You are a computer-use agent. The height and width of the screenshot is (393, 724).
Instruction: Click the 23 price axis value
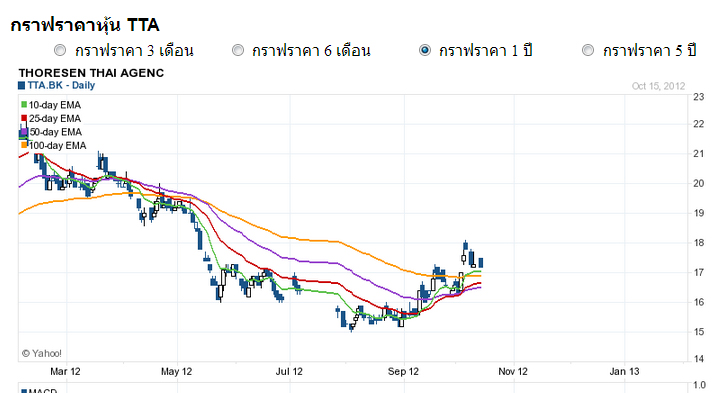tap(699, 97)
